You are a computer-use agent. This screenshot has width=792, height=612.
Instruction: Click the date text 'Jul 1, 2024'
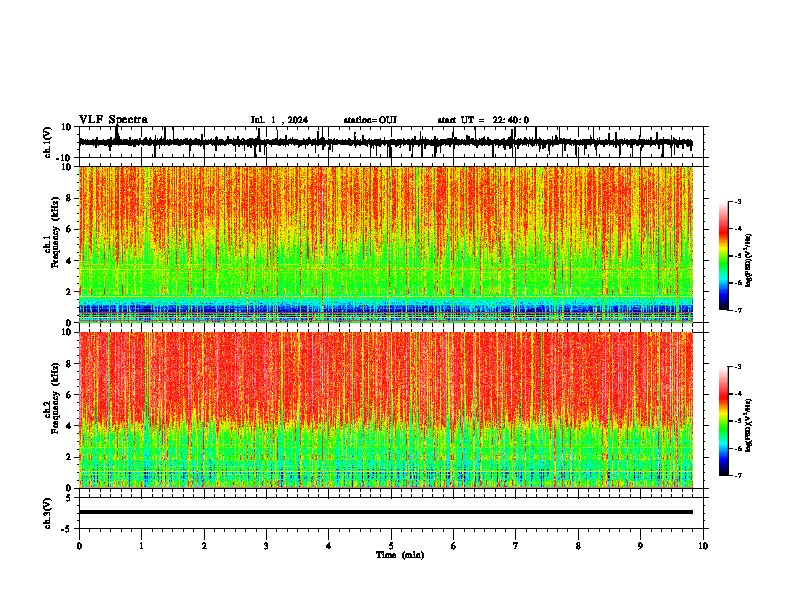pos(279,120)
